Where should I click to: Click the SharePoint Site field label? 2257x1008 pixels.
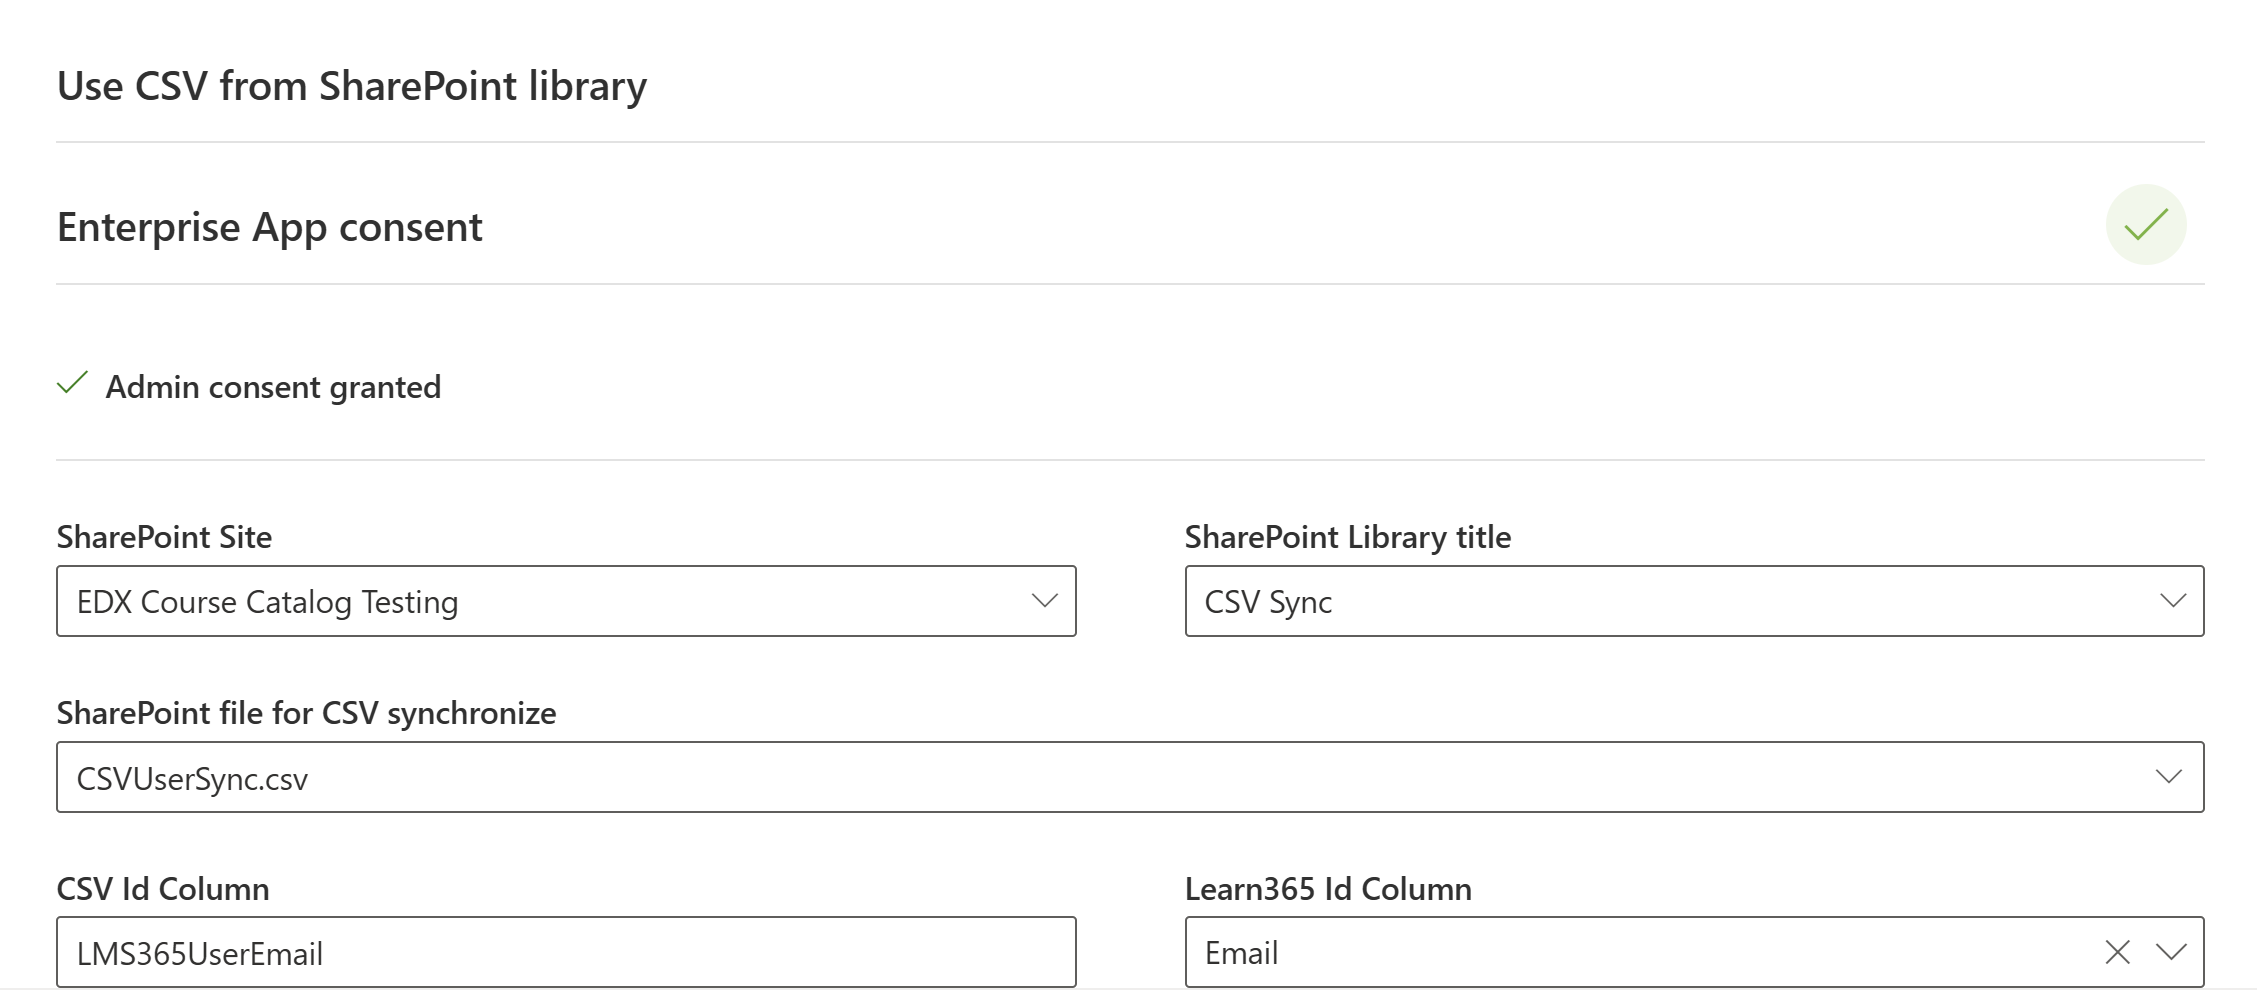point(164,537)
